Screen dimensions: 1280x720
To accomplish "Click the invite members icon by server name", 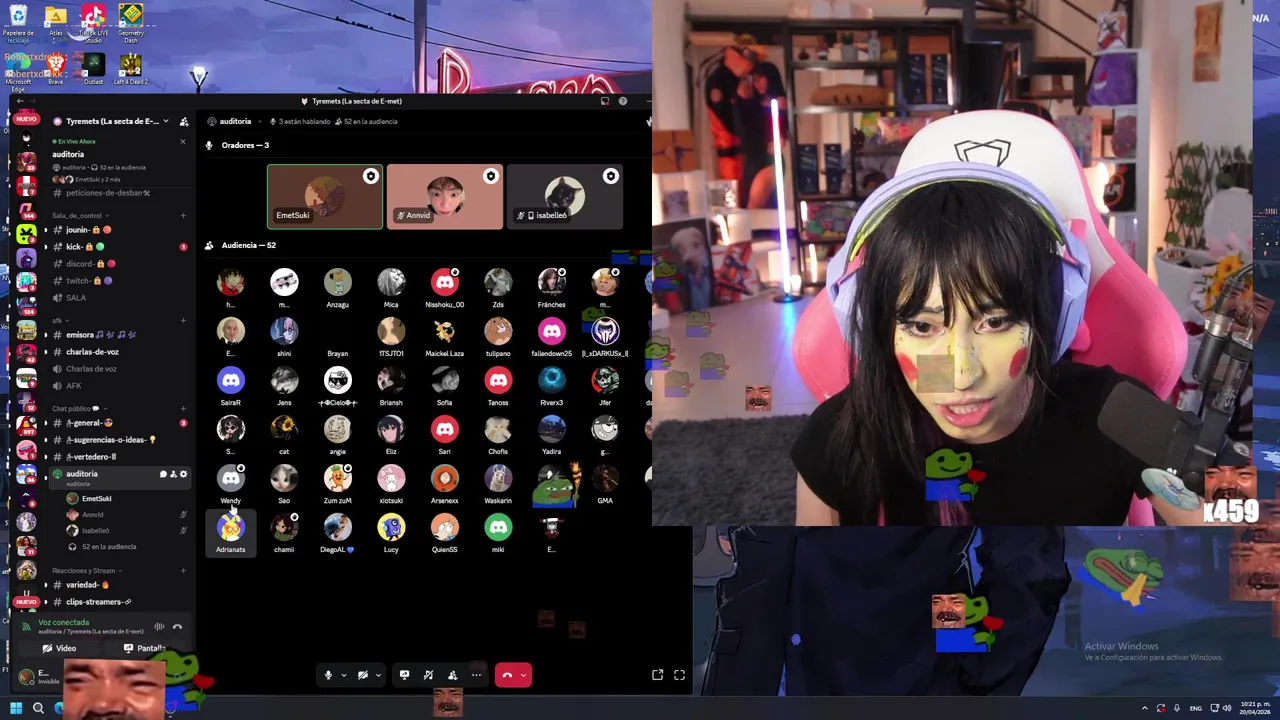I will [184, 121].
